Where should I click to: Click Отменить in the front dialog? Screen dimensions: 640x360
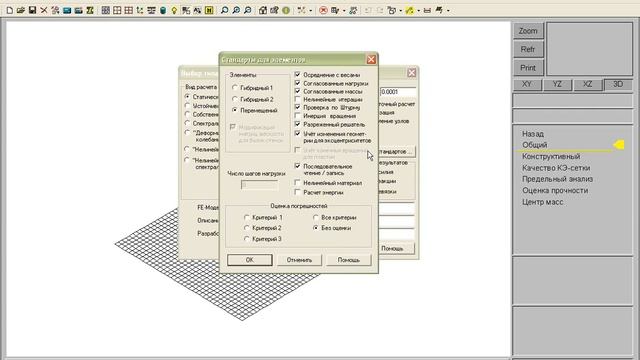[299, 260]
